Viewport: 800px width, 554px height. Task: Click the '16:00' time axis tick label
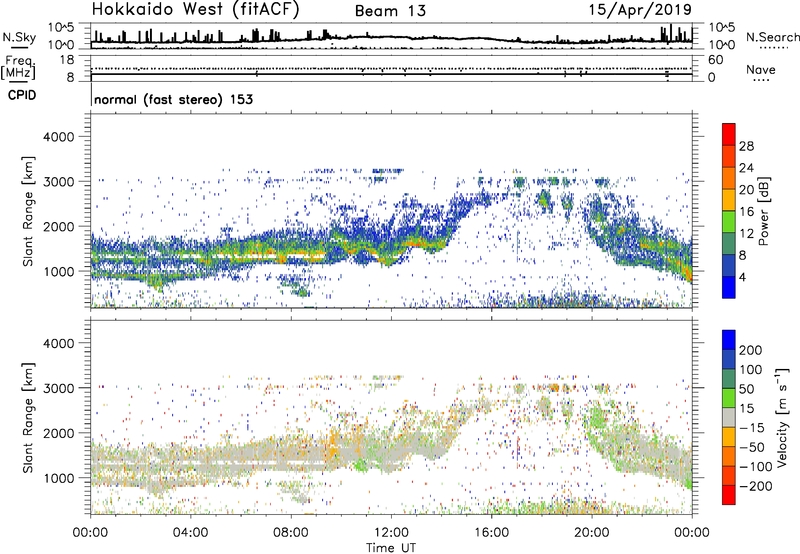(491, 533)
